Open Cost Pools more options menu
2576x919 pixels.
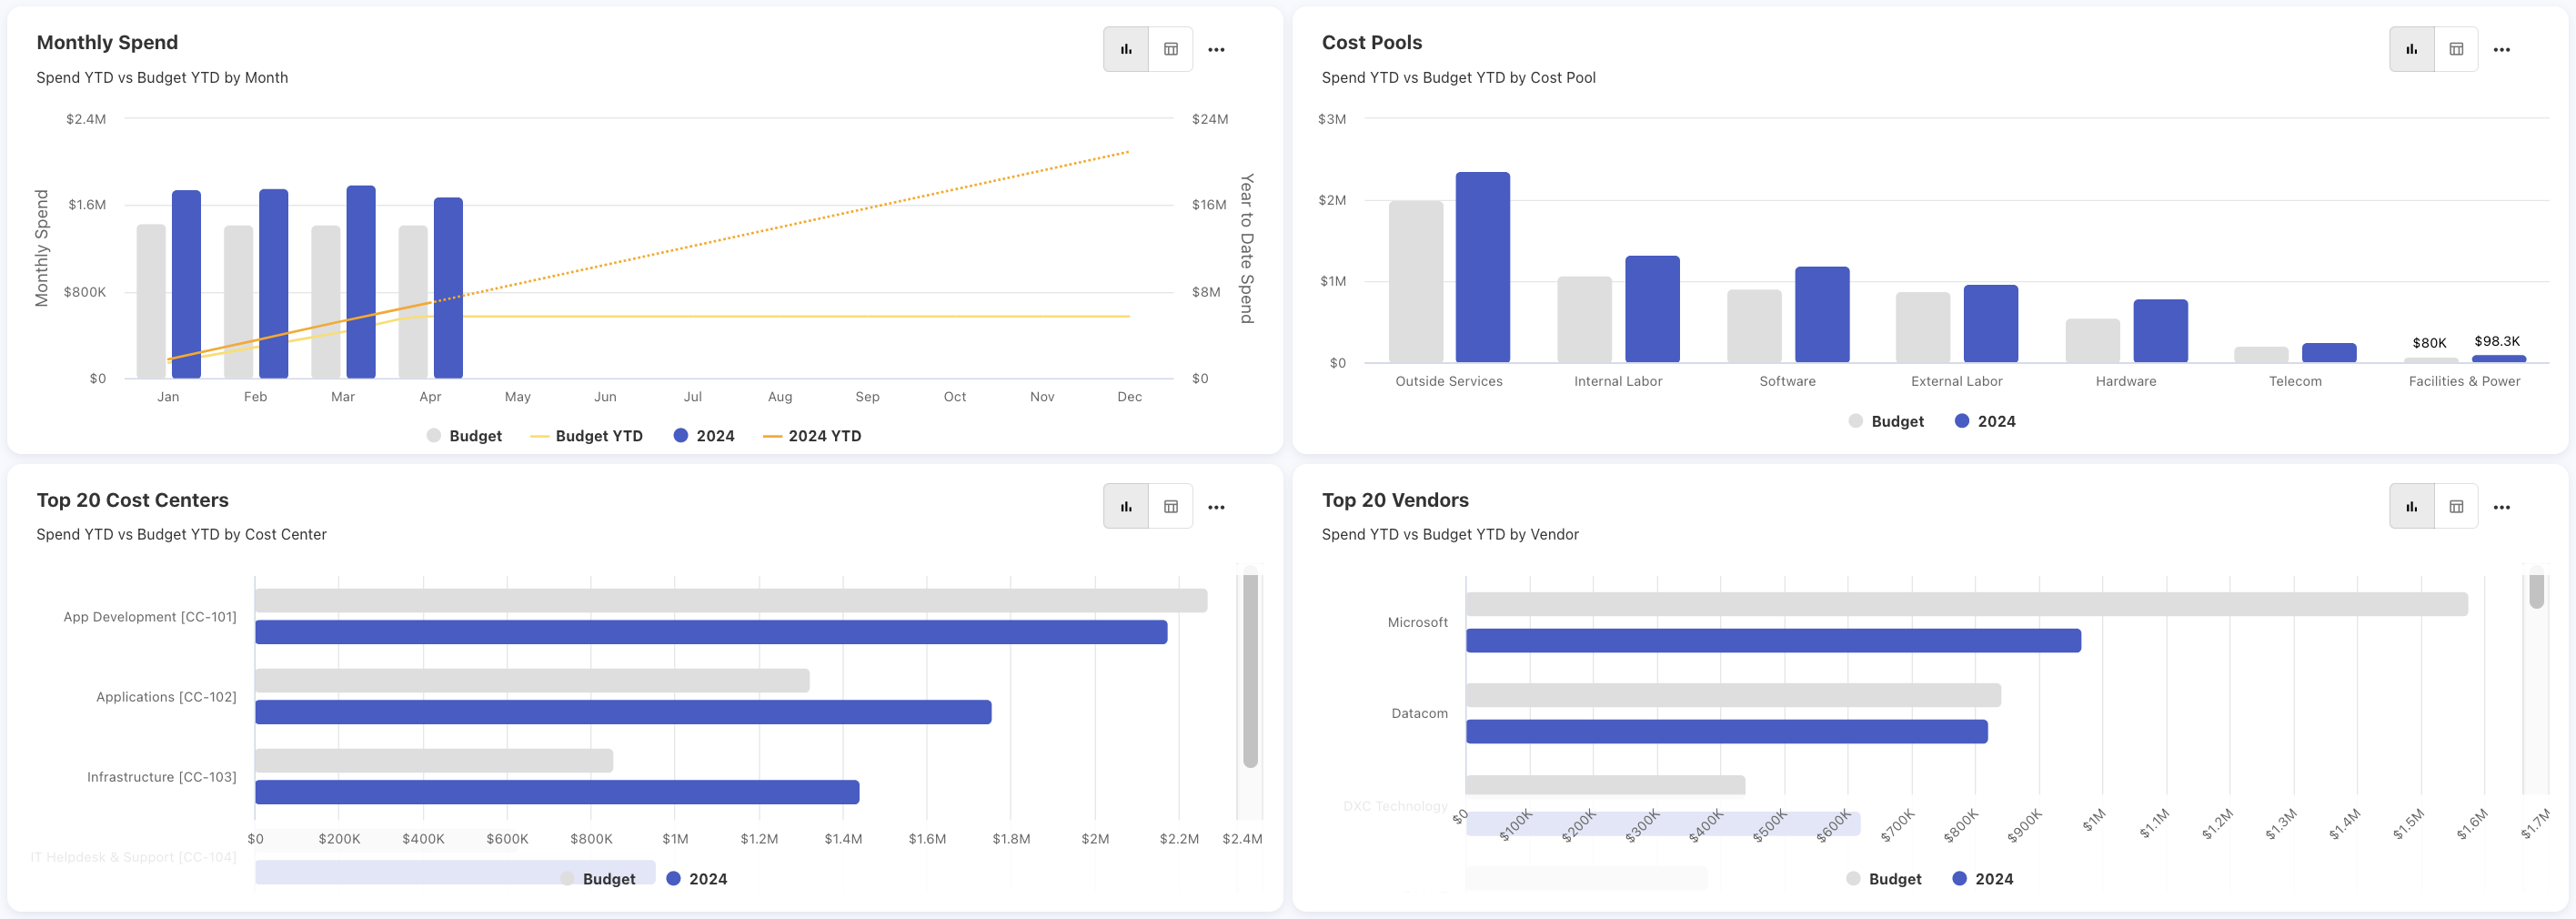point(2501,49)
